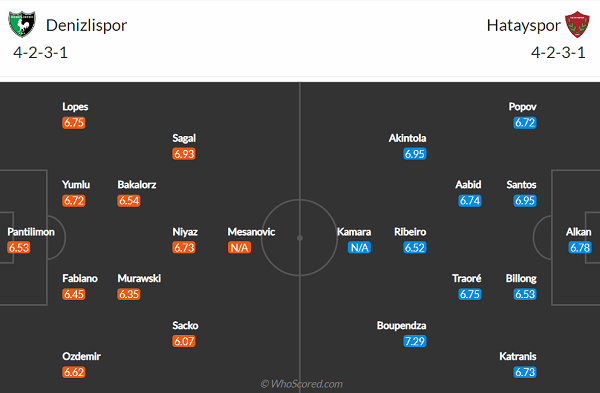This screenshot has height=393, width=600.
Task: Click Katranis's 6.73 rating badge
Action: 525,372
